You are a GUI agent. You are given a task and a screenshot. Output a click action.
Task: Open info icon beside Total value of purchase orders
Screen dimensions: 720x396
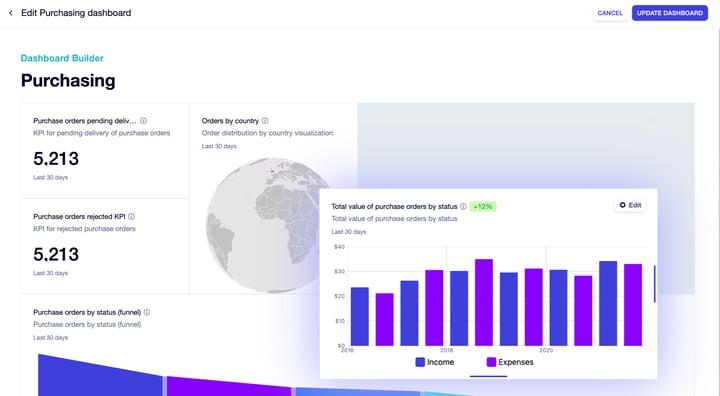463,207
